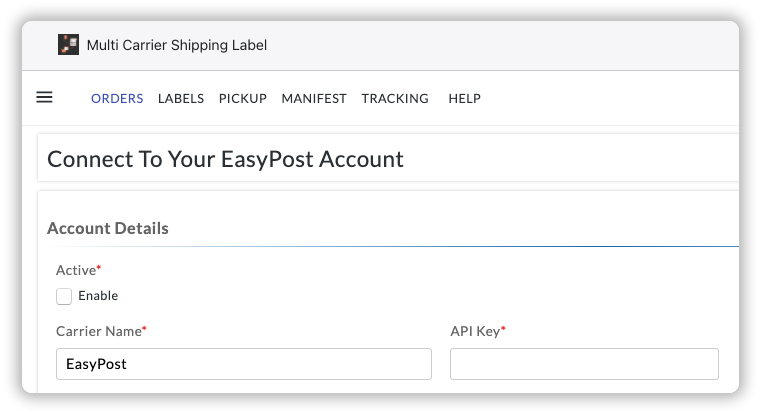Click the red asterisk next to API Key
The image size is (761, 413).
pos(503,328)
